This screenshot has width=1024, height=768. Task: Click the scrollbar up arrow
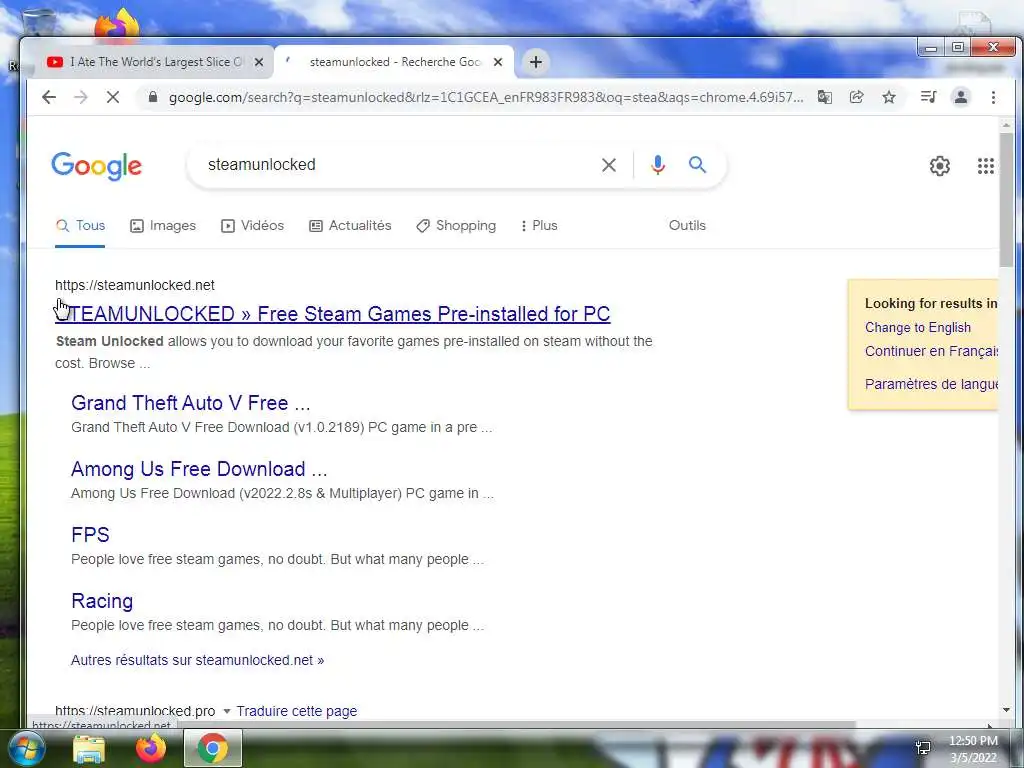click(x=1006, y=125)
